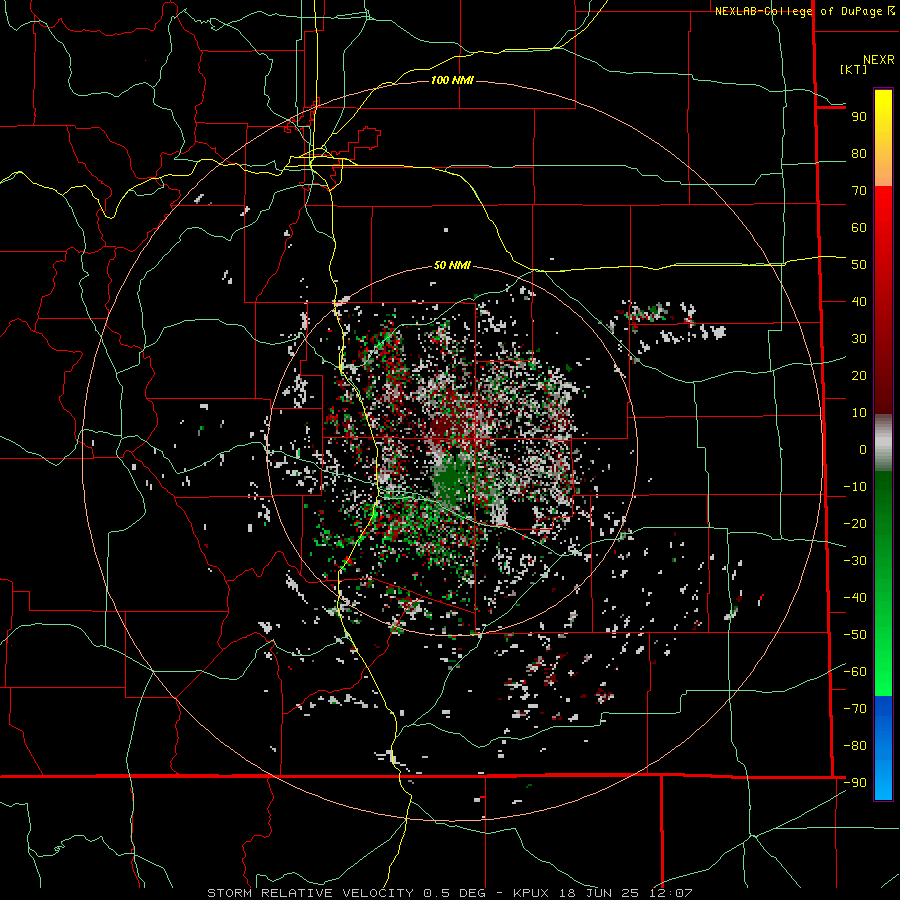Click the 20 value on velocity scale
The image size is (900, 900).
pos(859,376)
